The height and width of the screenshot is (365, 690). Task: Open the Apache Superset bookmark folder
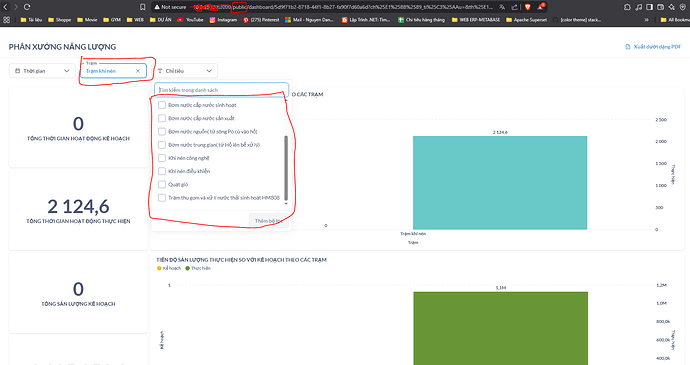pyautogui.click(x=526, y=20)
